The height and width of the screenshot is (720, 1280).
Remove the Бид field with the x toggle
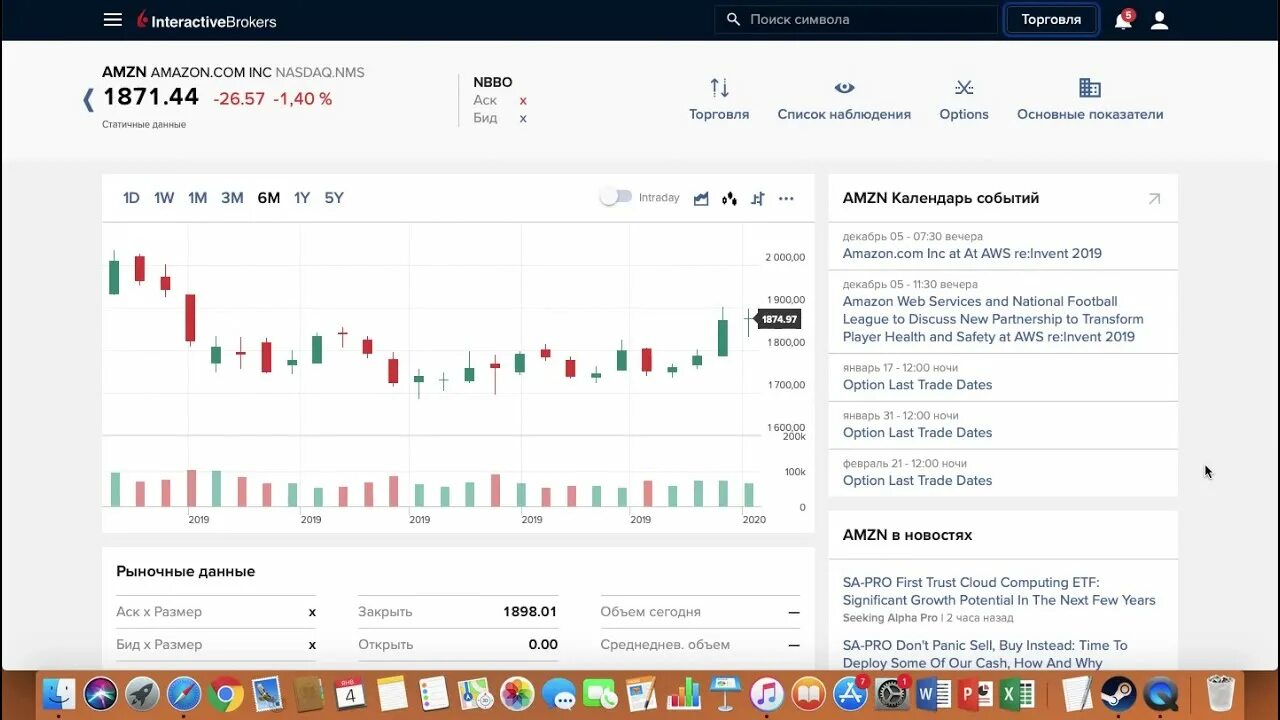(x=523, y=118)
